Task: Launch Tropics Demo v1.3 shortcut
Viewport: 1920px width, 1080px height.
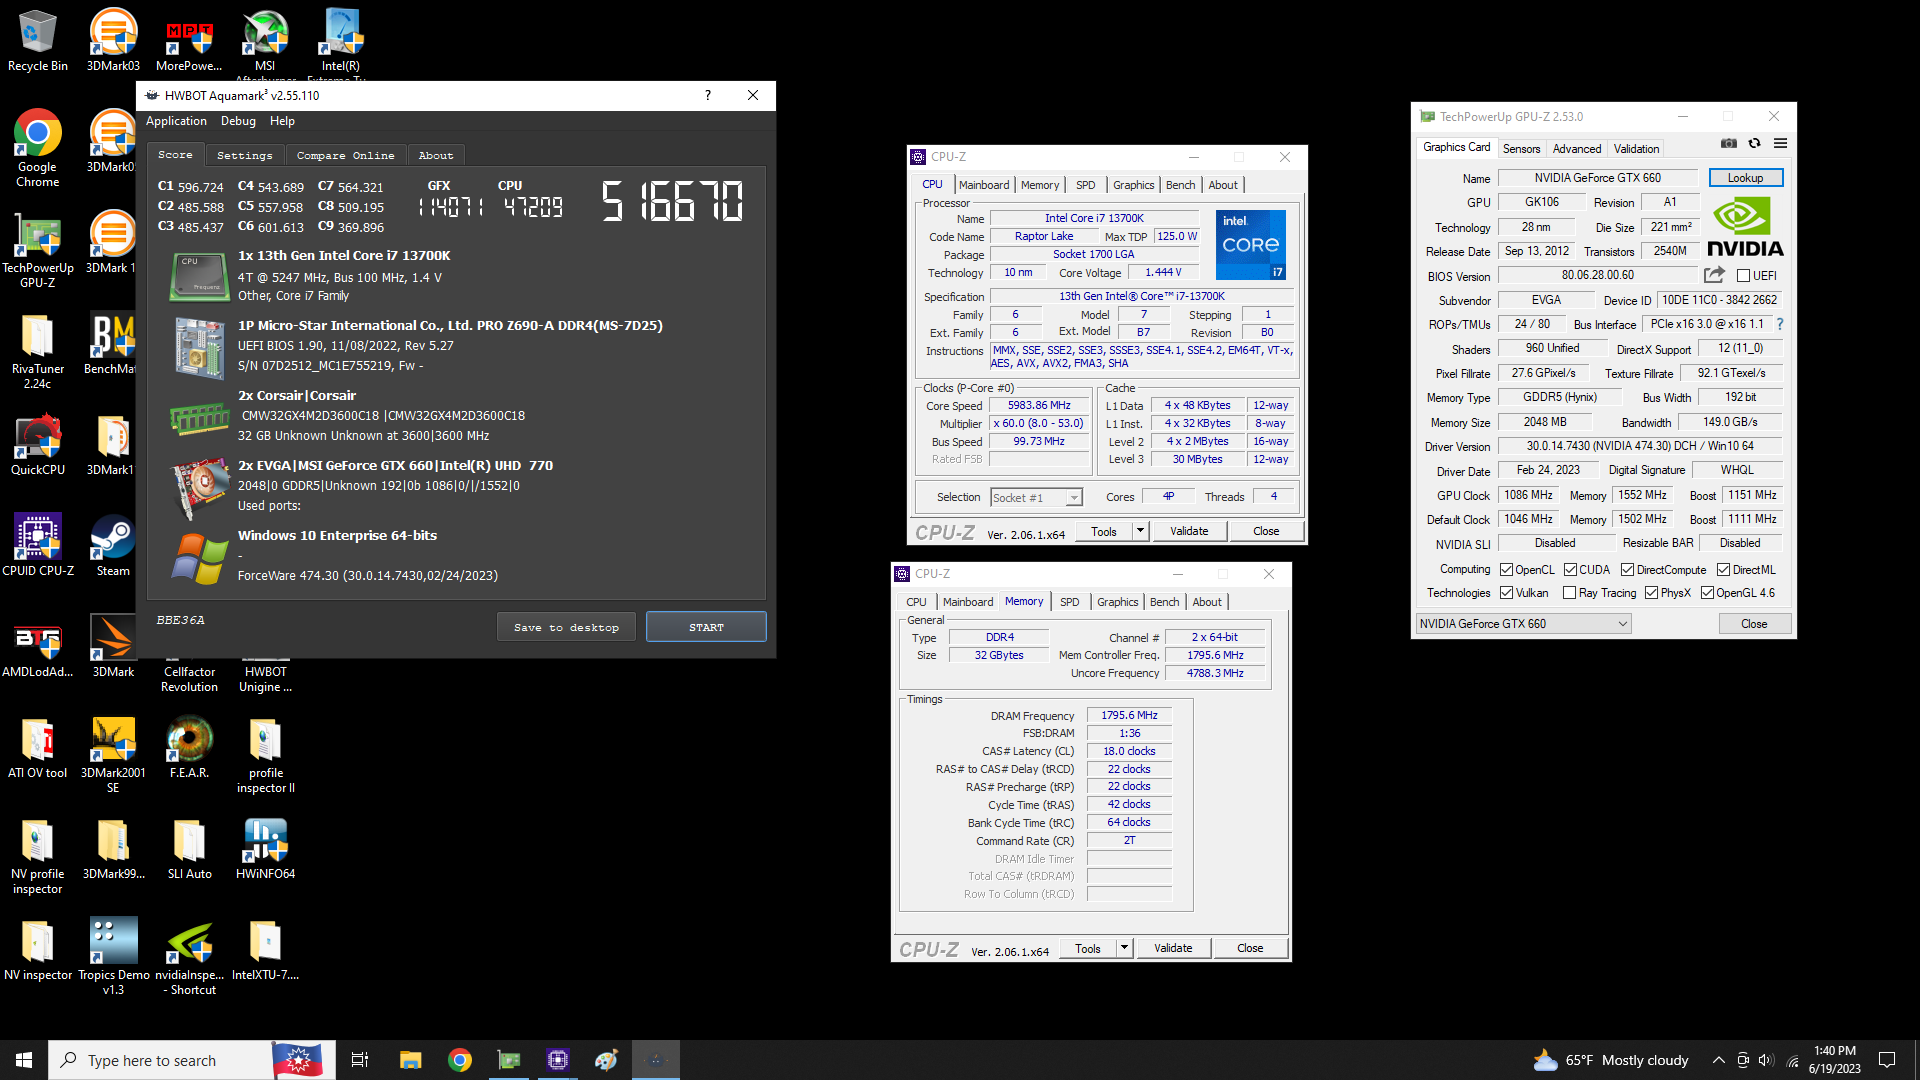Action: click(x=113, y=956)
